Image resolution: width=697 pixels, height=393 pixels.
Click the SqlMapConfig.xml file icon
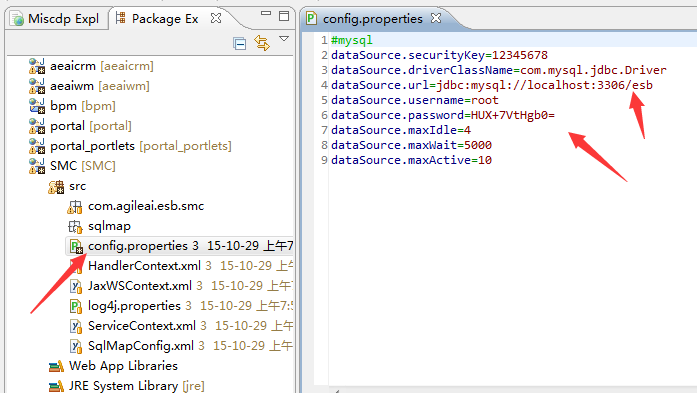click(76, 346)
